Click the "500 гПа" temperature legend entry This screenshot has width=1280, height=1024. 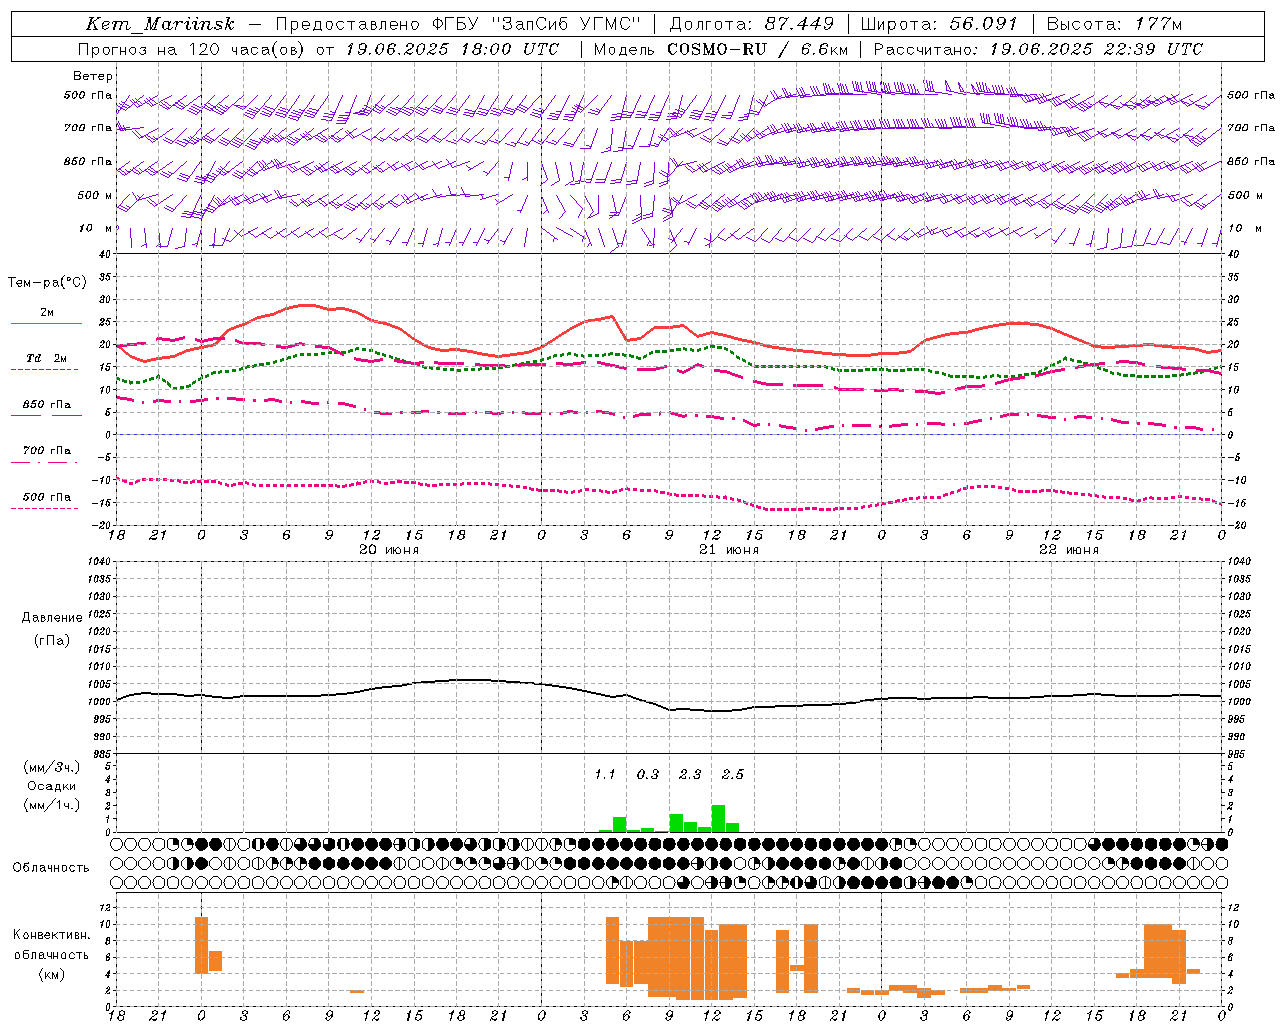coord(47,497)
